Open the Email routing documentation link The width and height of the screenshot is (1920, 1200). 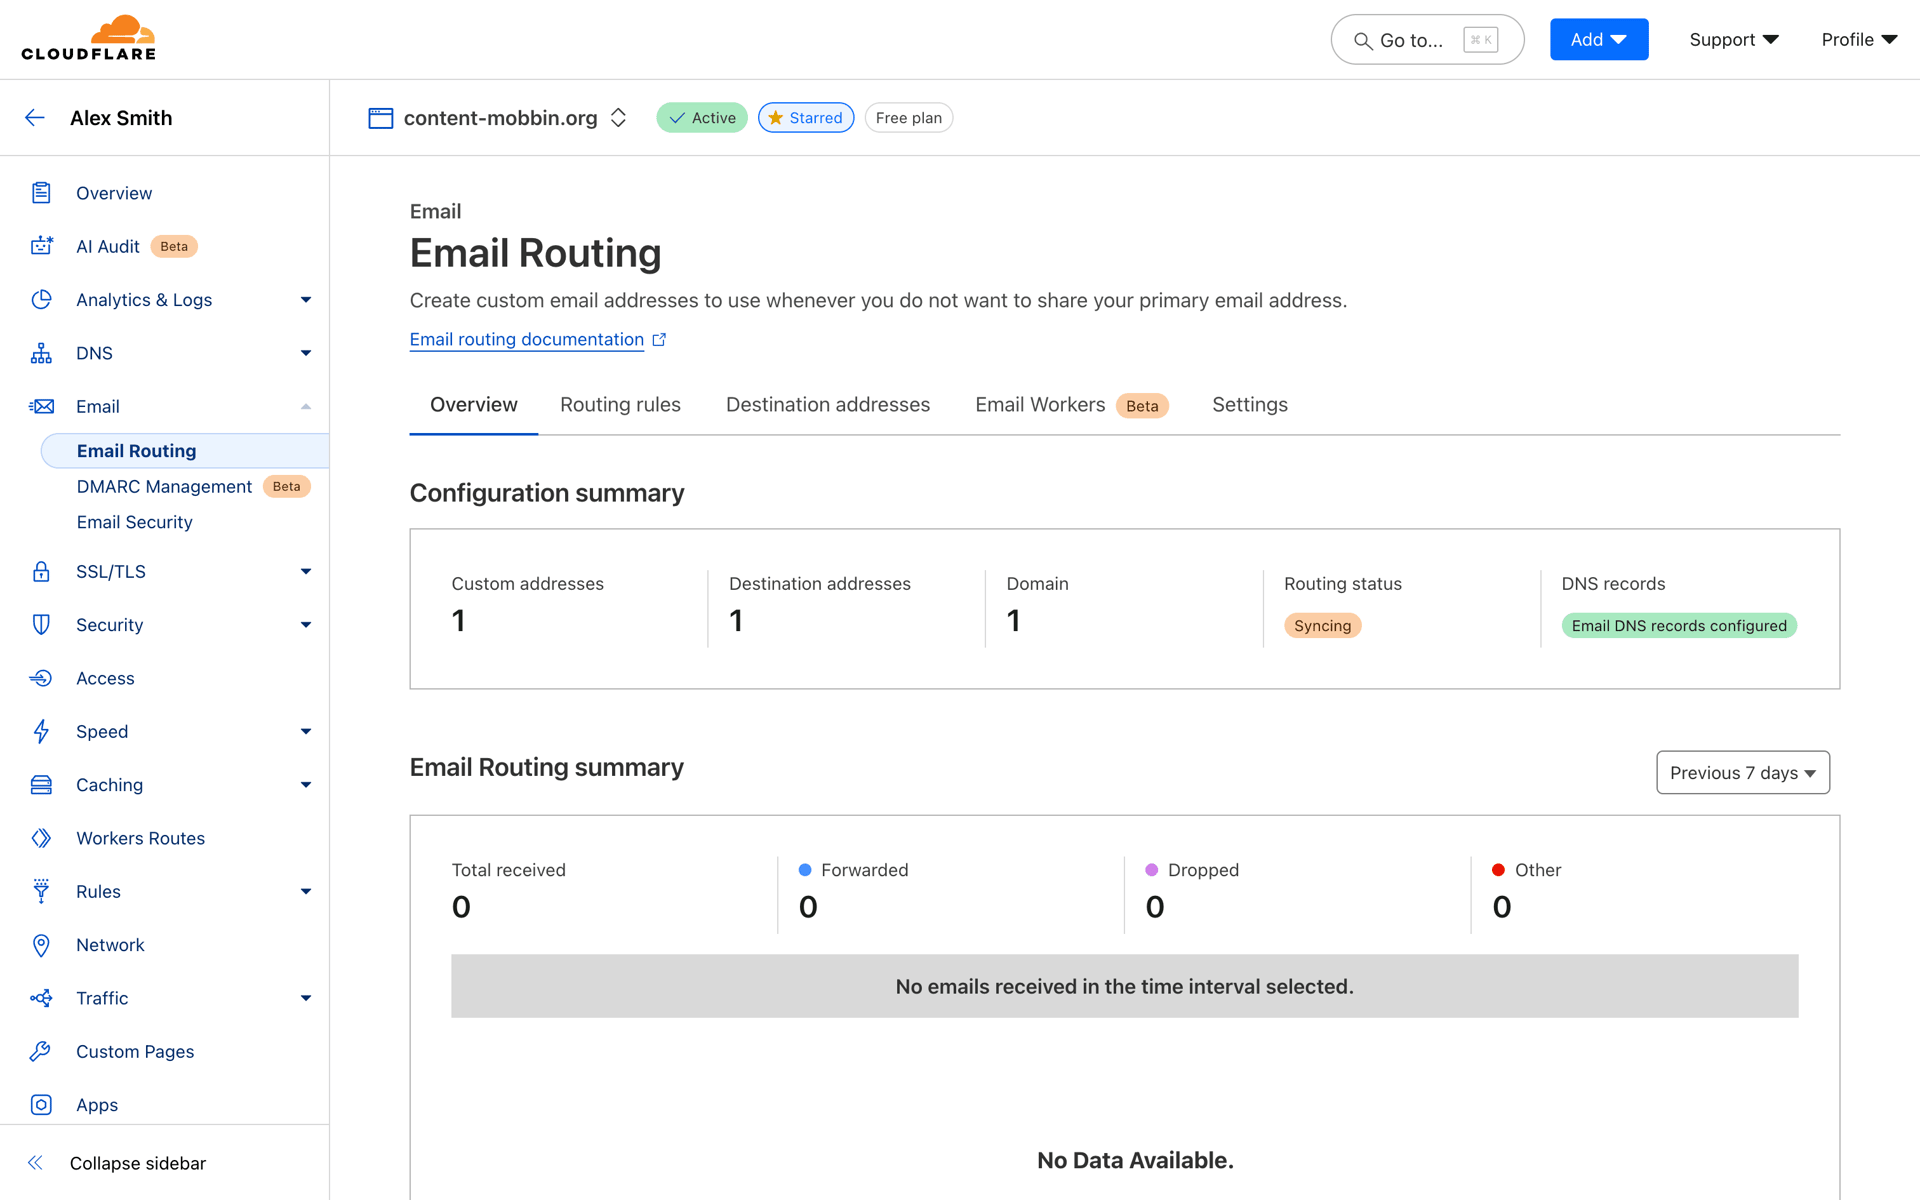point(527,340)
